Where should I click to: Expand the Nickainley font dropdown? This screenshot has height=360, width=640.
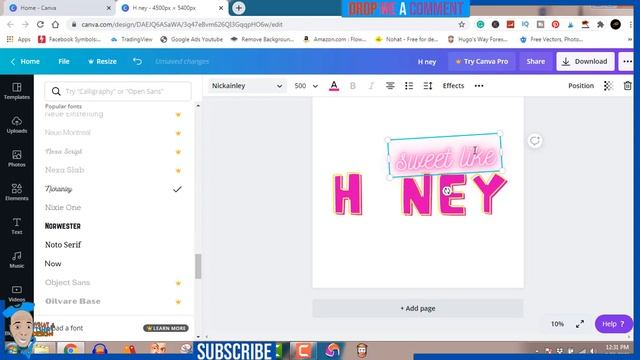pos(247,86)
